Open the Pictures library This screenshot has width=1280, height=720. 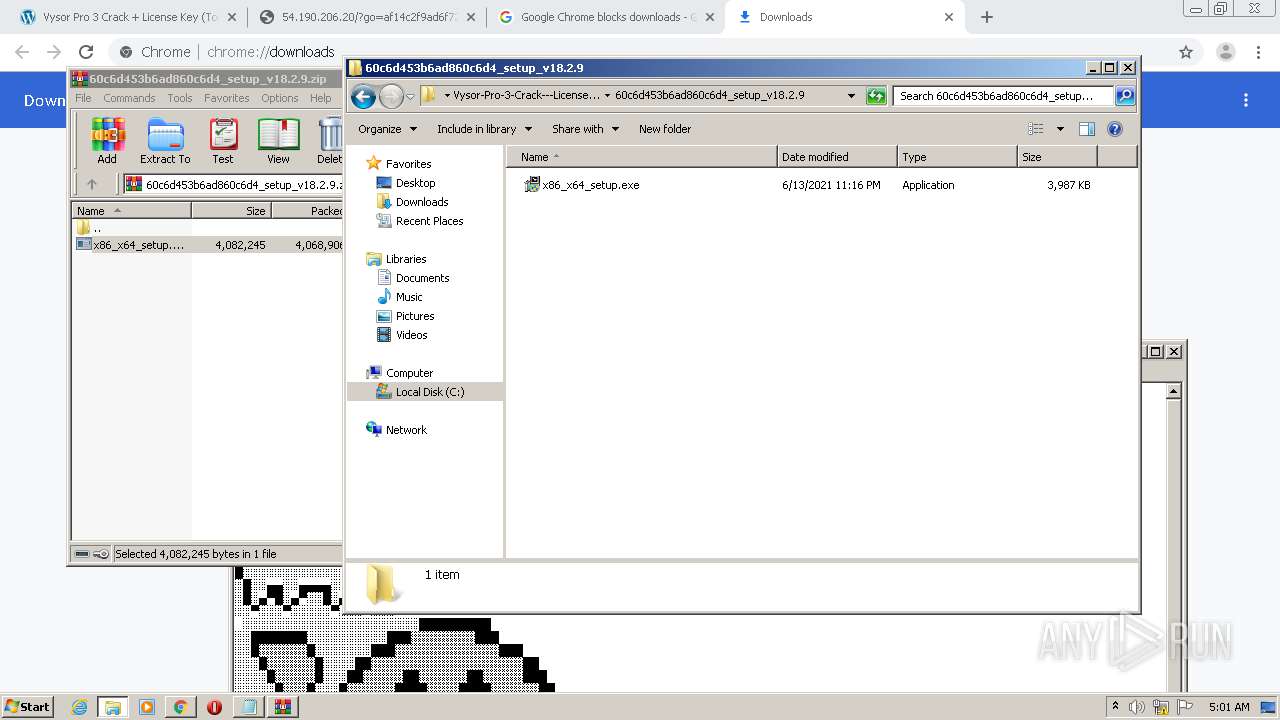point(414,316)
